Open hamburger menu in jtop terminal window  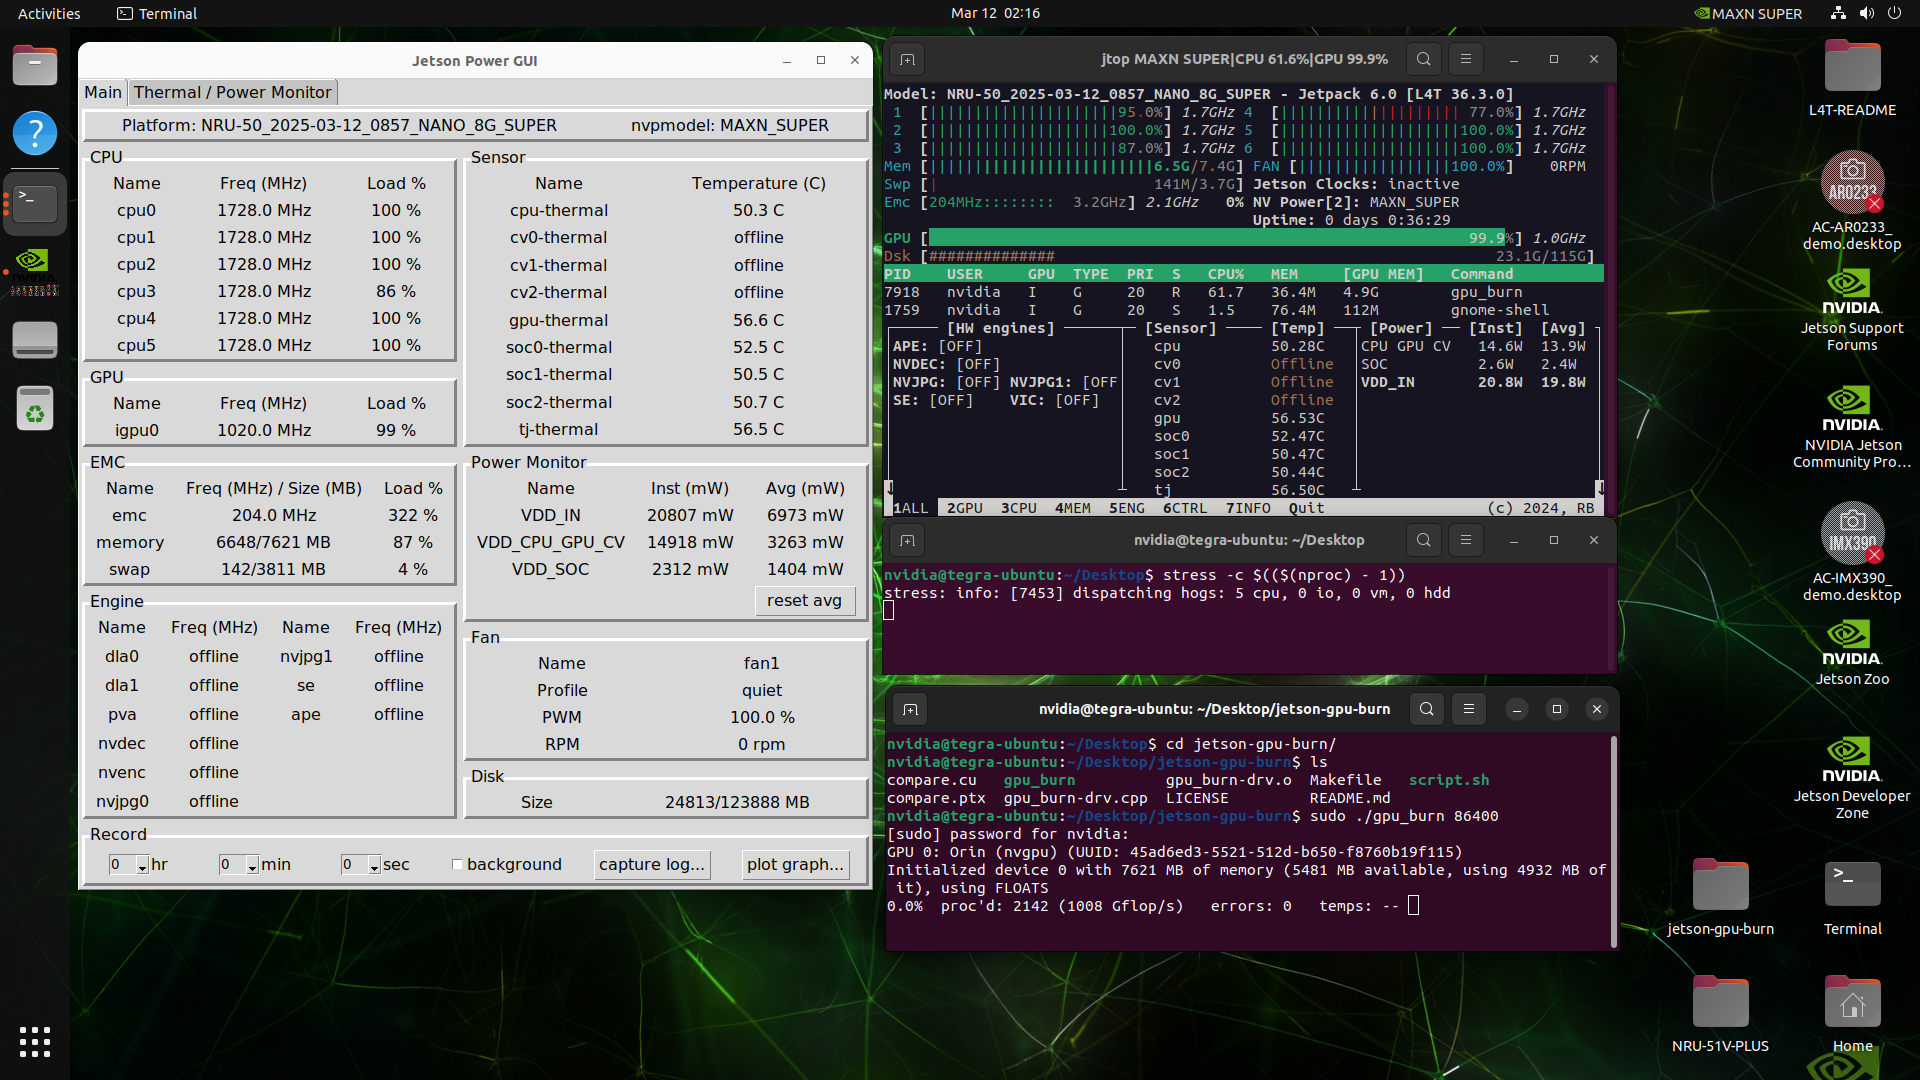point(1466,59)
